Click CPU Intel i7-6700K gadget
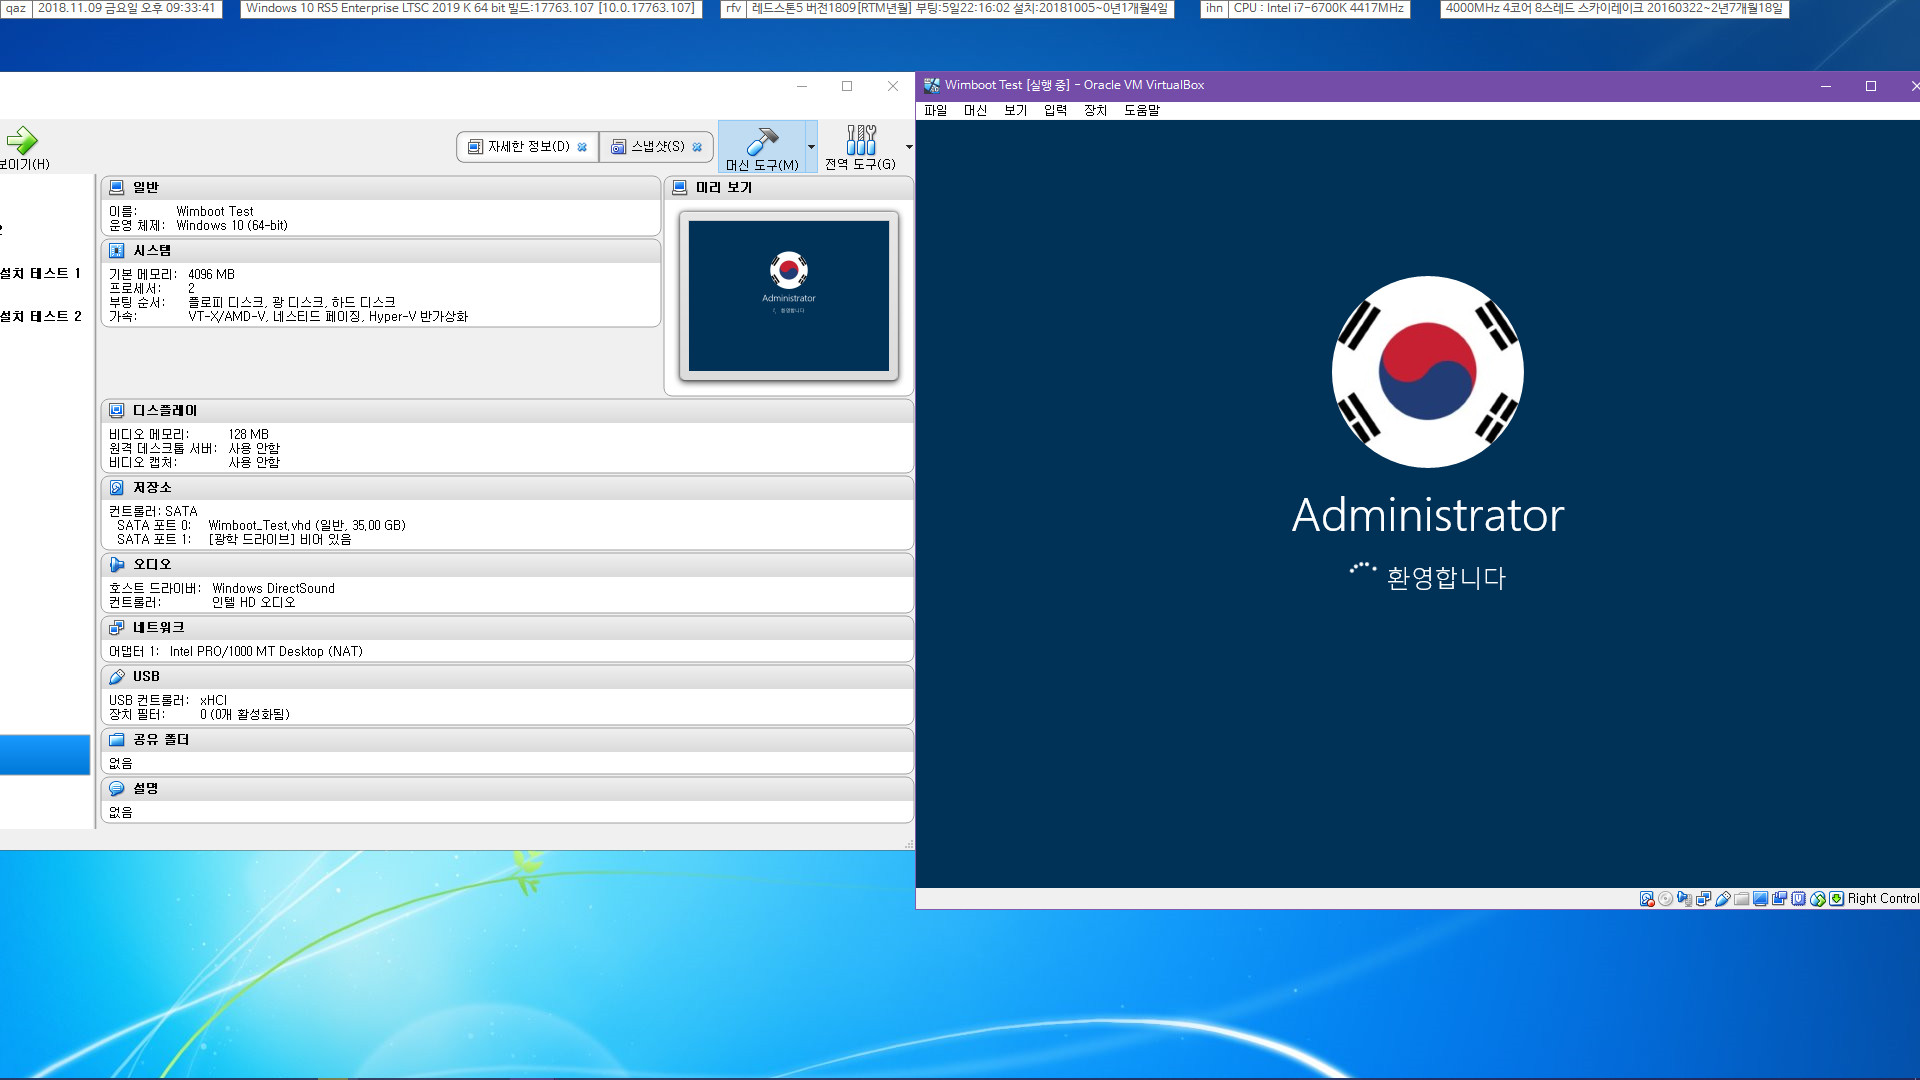This screenshot has height=1080, width=1920. point(1318,8)
